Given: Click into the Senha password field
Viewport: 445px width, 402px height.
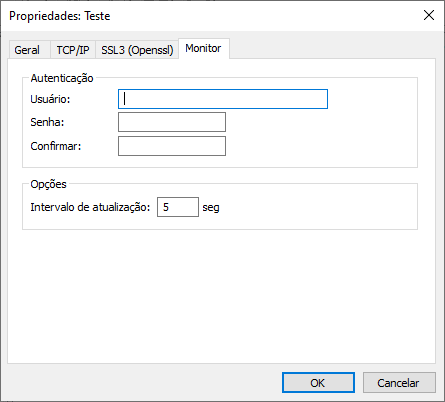Looking at the screenshot, I should [172, 122].
